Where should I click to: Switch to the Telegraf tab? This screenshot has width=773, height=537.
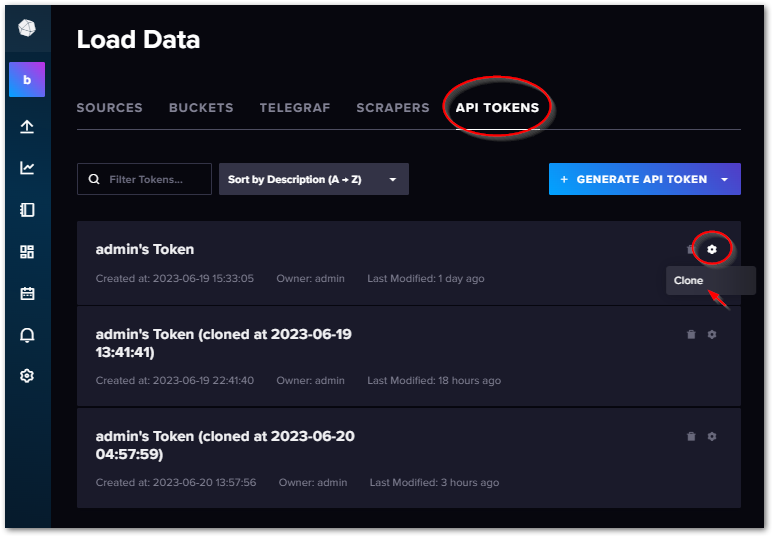tap(295, 107)
